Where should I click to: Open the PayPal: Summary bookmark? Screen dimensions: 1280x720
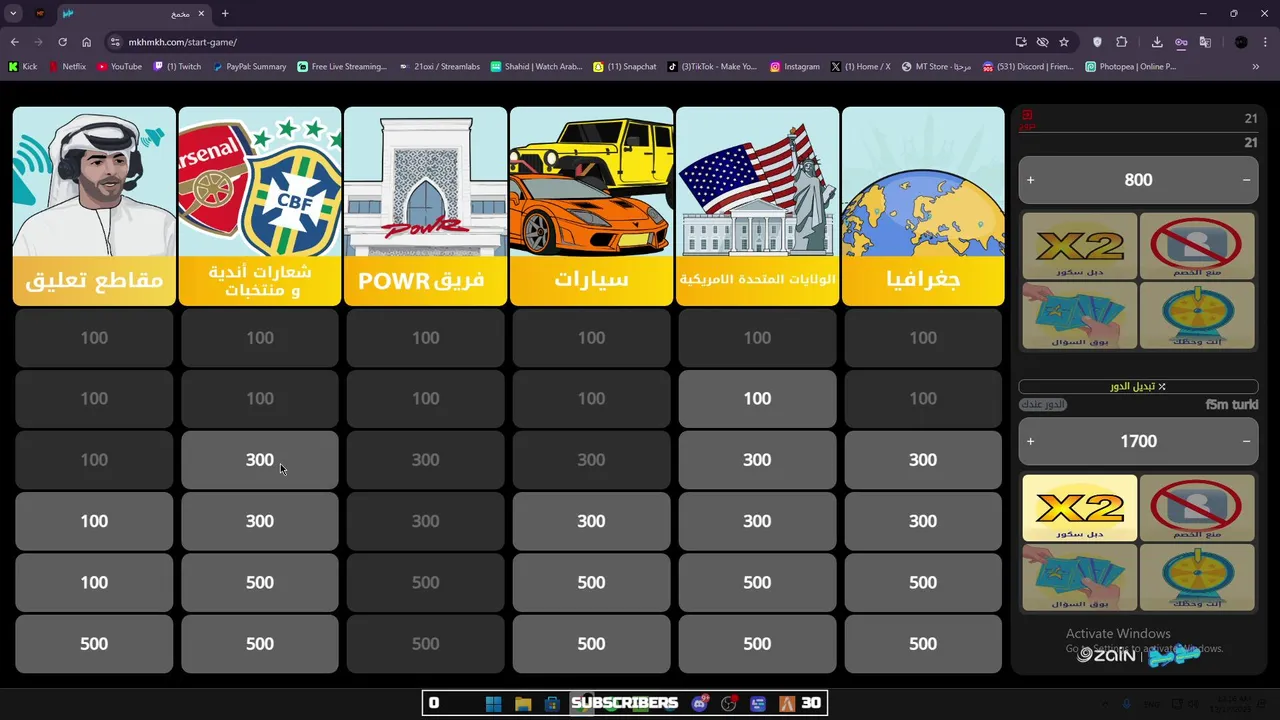pyautogui.click(x=249, y=67)
